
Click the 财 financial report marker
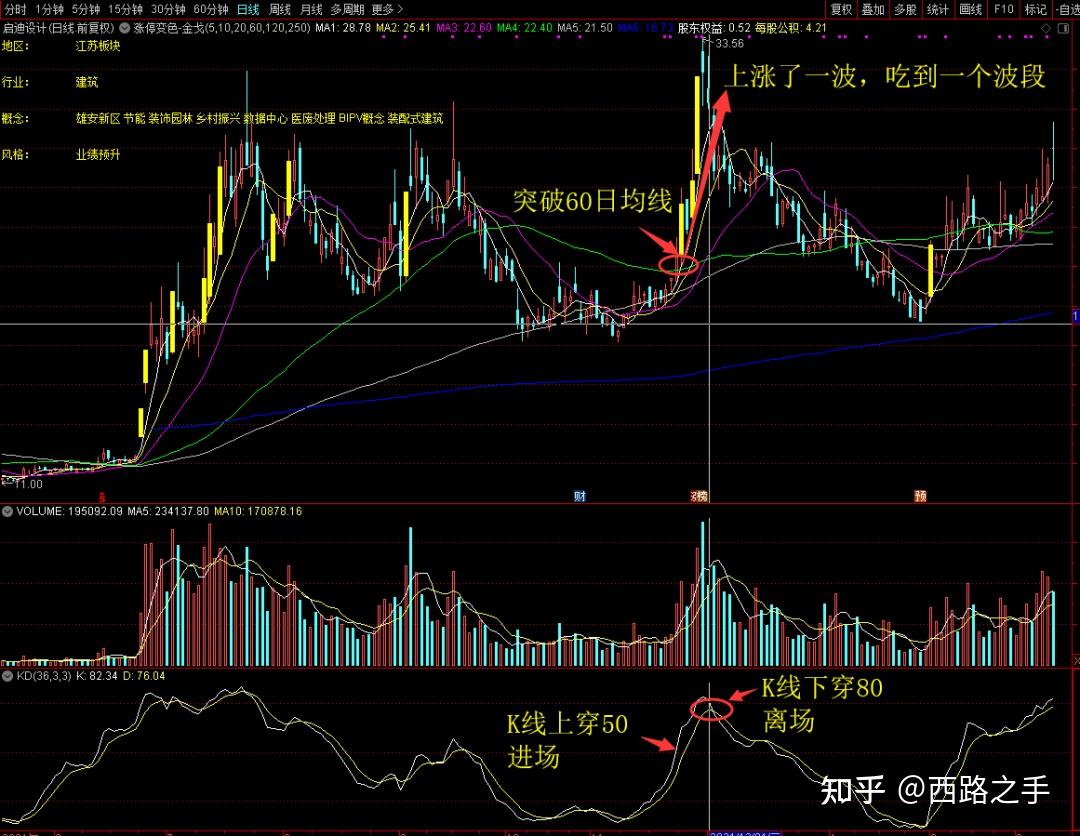(579, 496)
